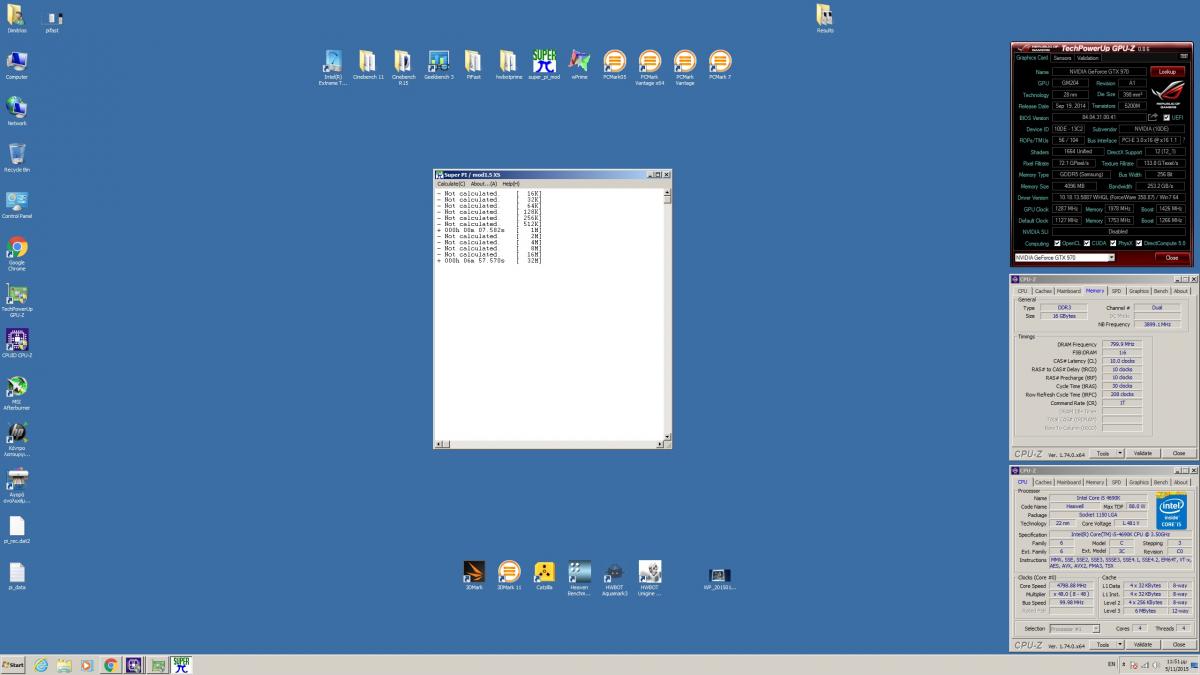Select the Recycle Bin desktop icon
This screenshot has height=675, width=1200.
pos(17,158)
